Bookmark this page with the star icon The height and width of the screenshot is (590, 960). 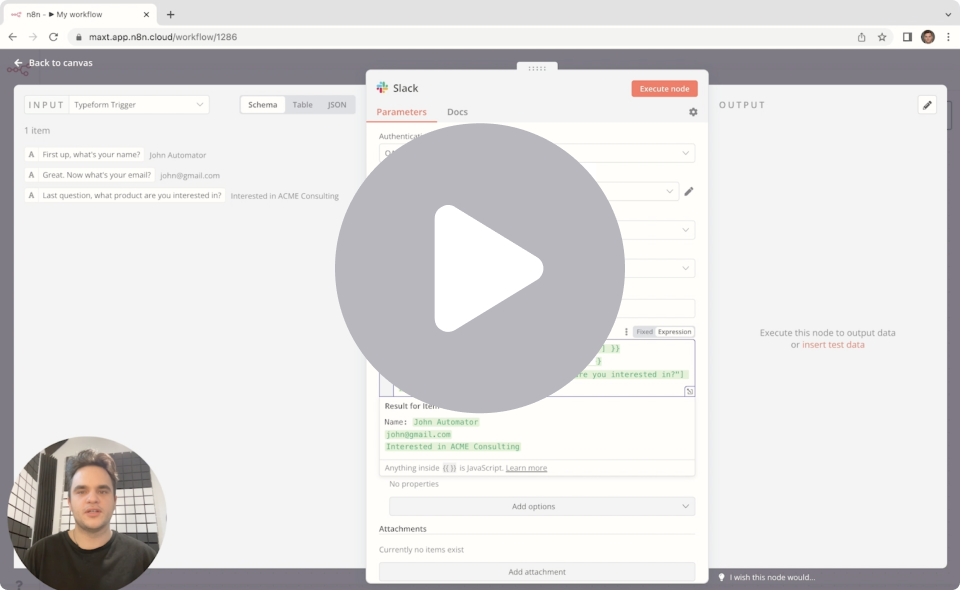[882, 37]
